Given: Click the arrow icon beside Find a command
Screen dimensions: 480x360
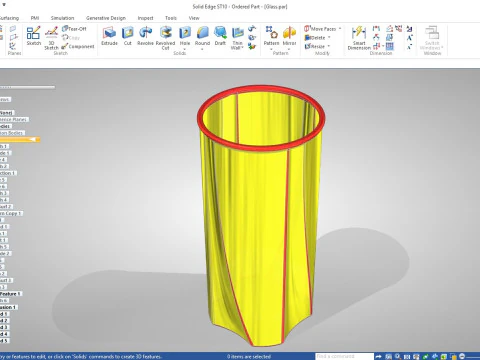Looking at the screenshot, I should 378,356.
